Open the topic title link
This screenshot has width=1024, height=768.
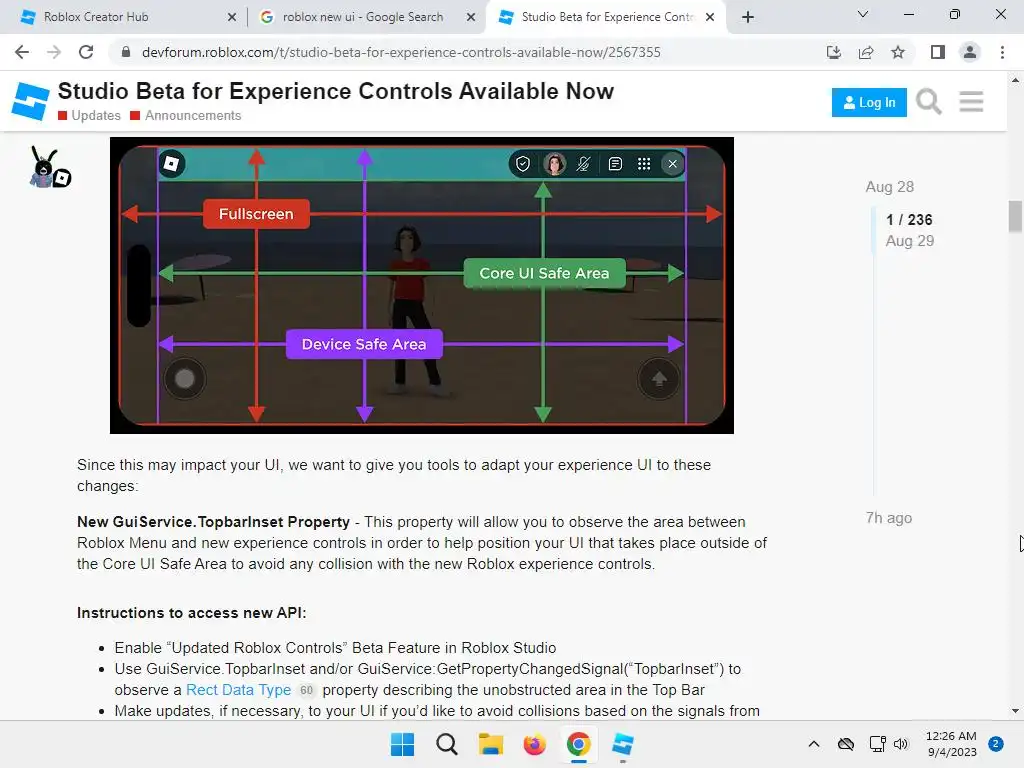[x=336, y=91]
